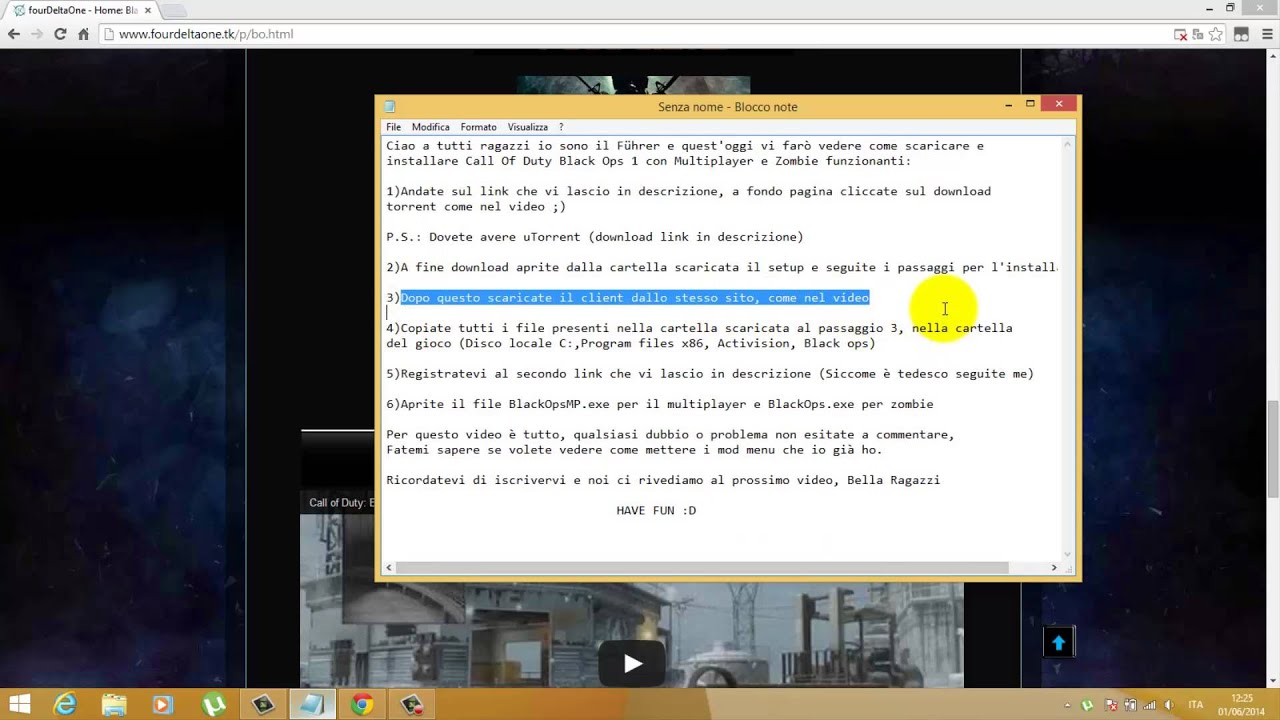
Task: Reload the fourDeltaOne page
Action: click(x=60, y=34)
